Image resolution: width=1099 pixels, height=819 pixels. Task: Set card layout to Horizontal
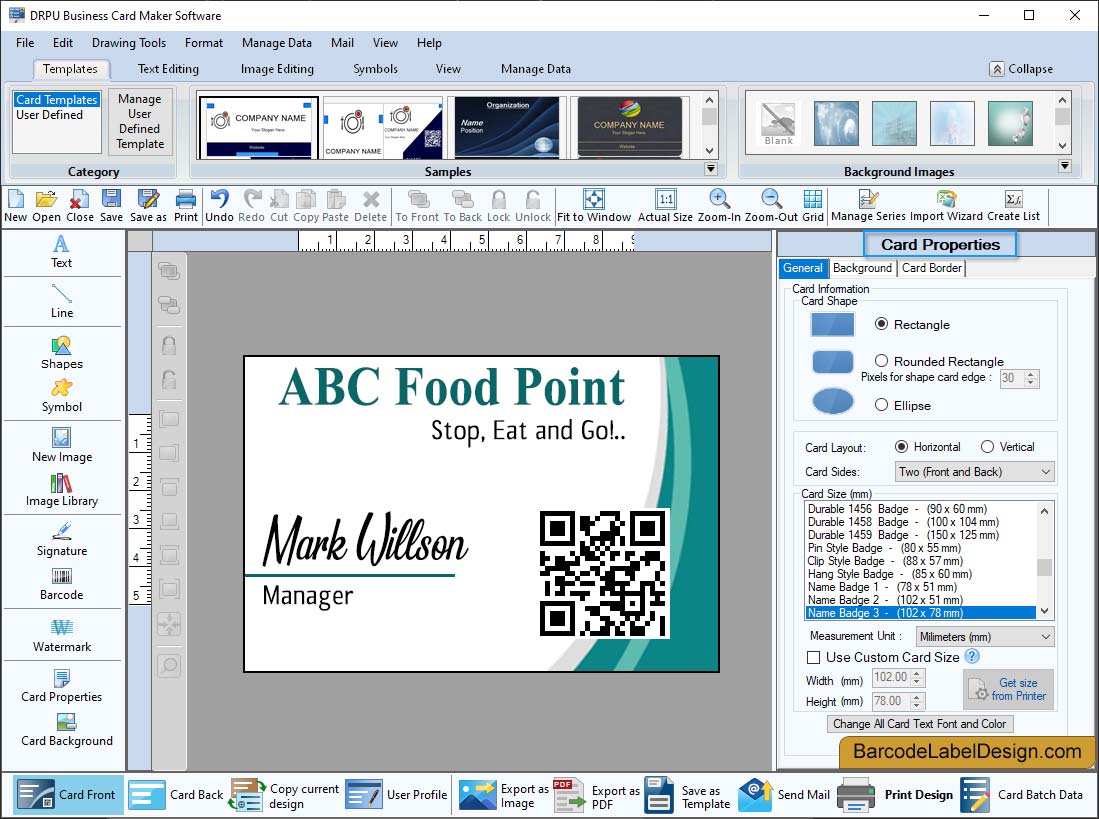click(902, 447)
